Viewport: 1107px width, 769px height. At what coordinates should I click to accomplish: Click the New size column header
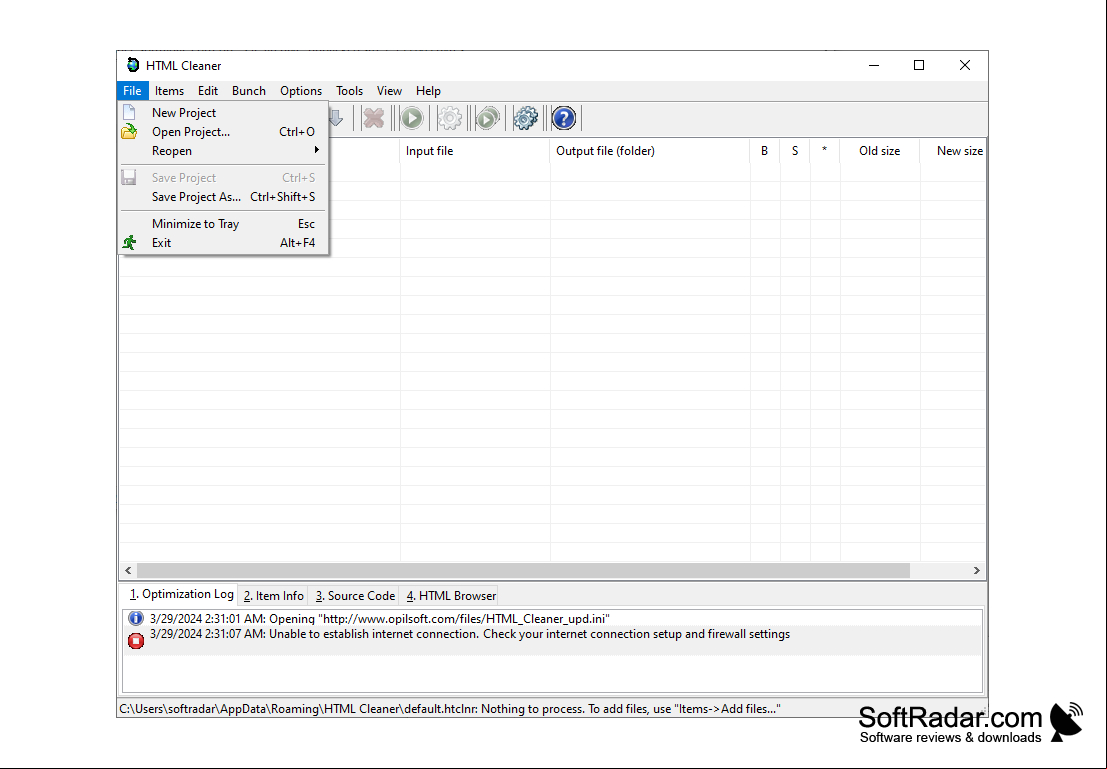(954, 150)
